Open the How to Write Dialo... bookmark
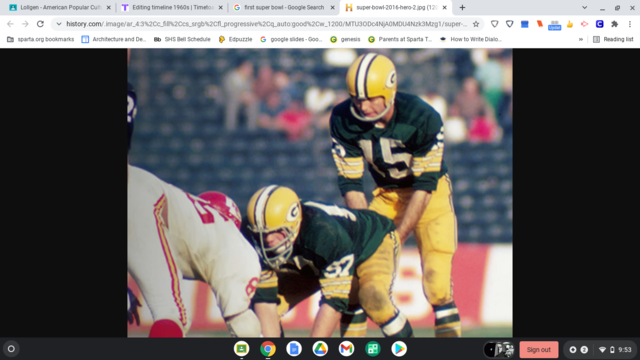 point(470,39)
